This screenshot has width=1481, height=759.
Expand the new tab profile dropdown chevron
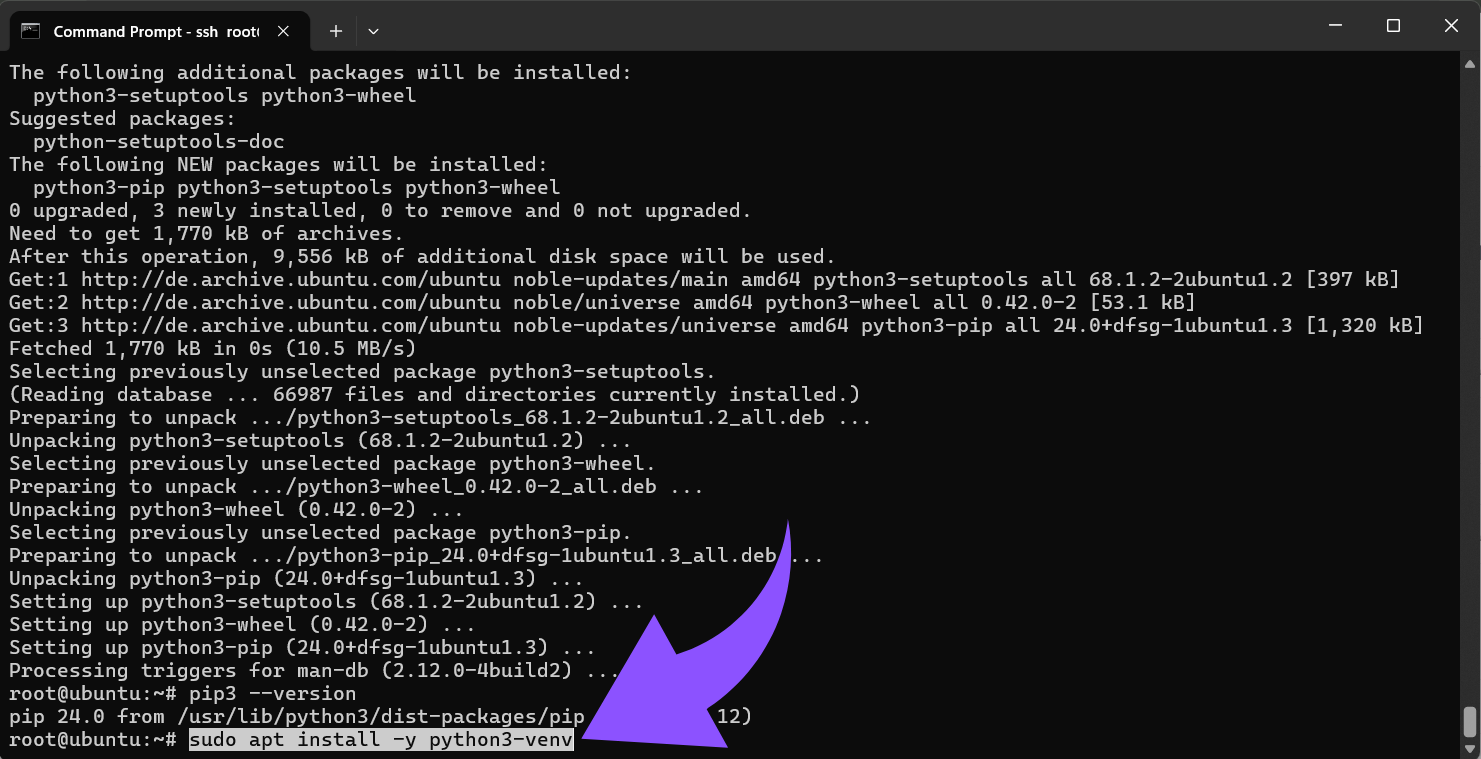coord(373,31)
